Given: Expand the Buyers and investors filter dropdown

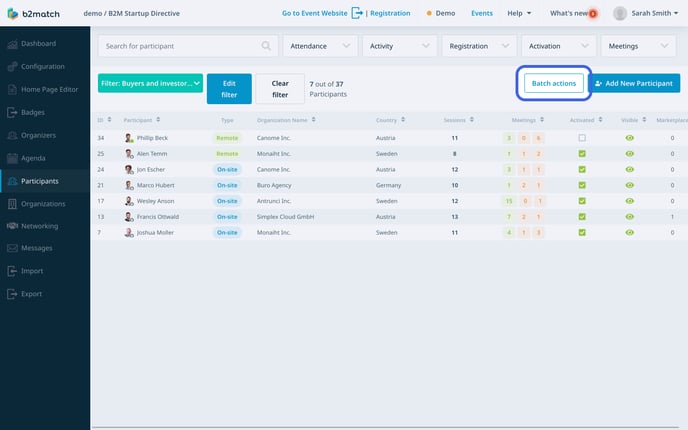Looking at the screenshot, I should (x=150, y=83).
